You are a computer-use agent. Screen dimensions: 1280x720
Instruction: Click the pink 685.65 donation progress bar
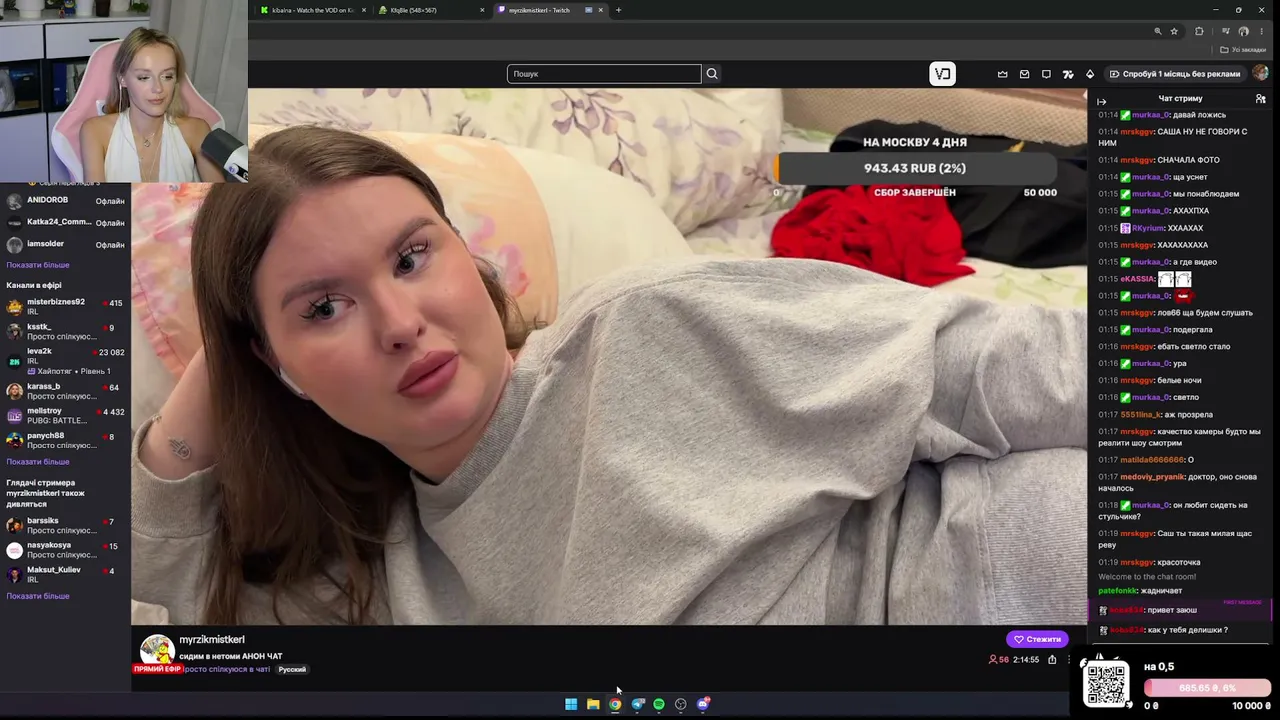point(1207,688)
